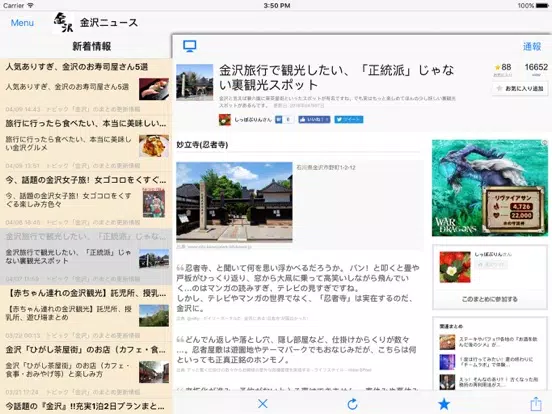Viewport: 552px width, 414px height.
Task: Click the このまとめに参加する button
Action: pos(490,299)
